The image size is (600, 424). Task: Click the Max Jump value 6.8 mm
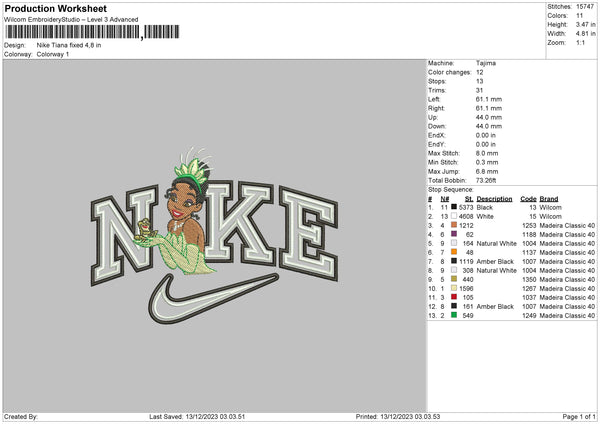[x=487, y=171]
